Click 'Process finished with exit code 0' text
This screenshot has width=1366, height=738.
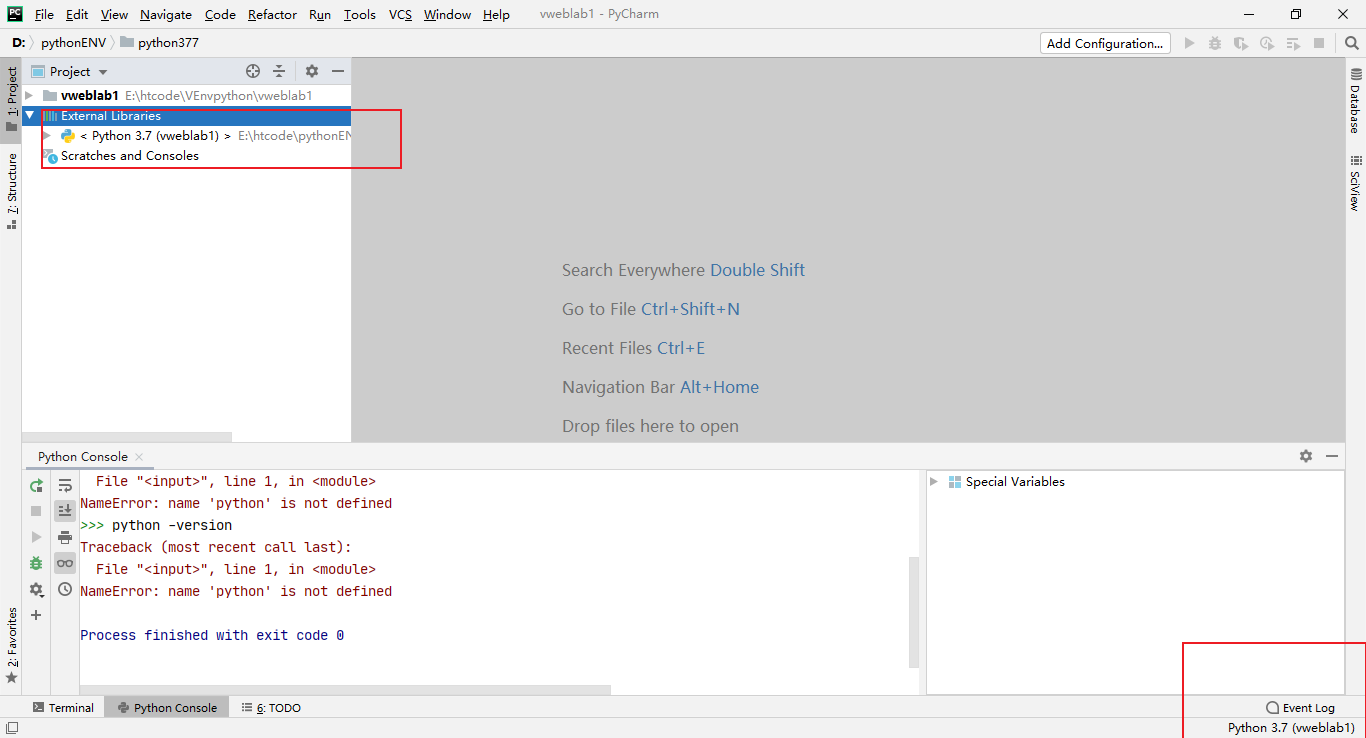(212, 635)
